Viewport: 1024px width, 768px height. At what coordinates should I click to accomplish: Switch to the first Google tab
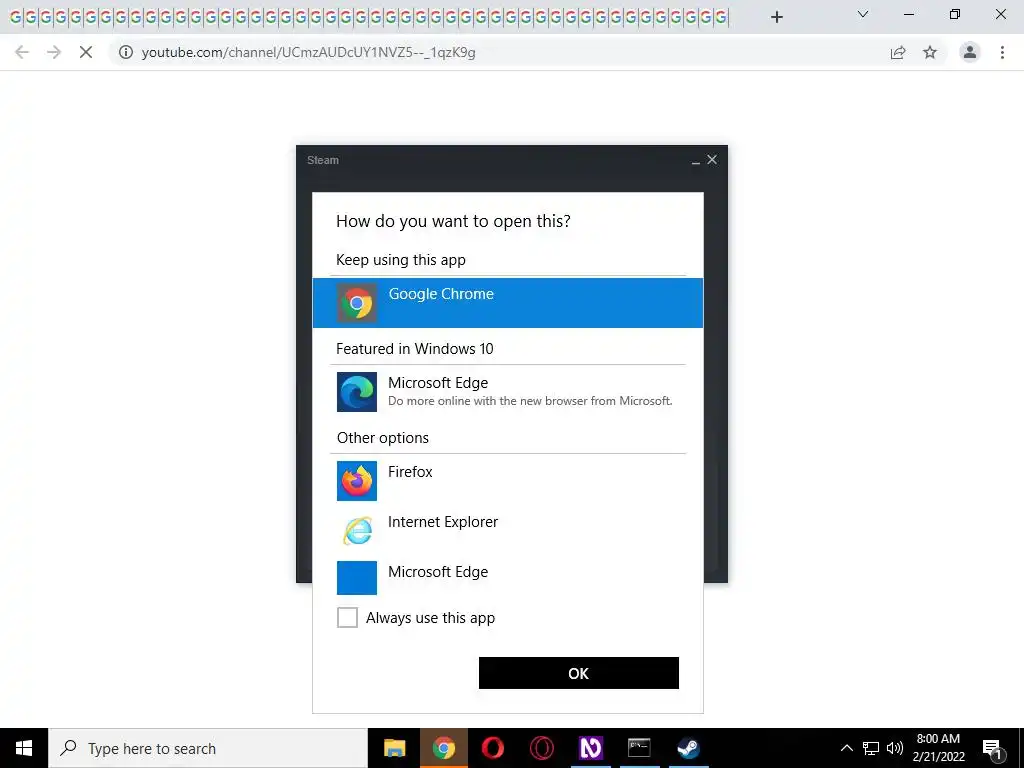(x=15, y=17)
